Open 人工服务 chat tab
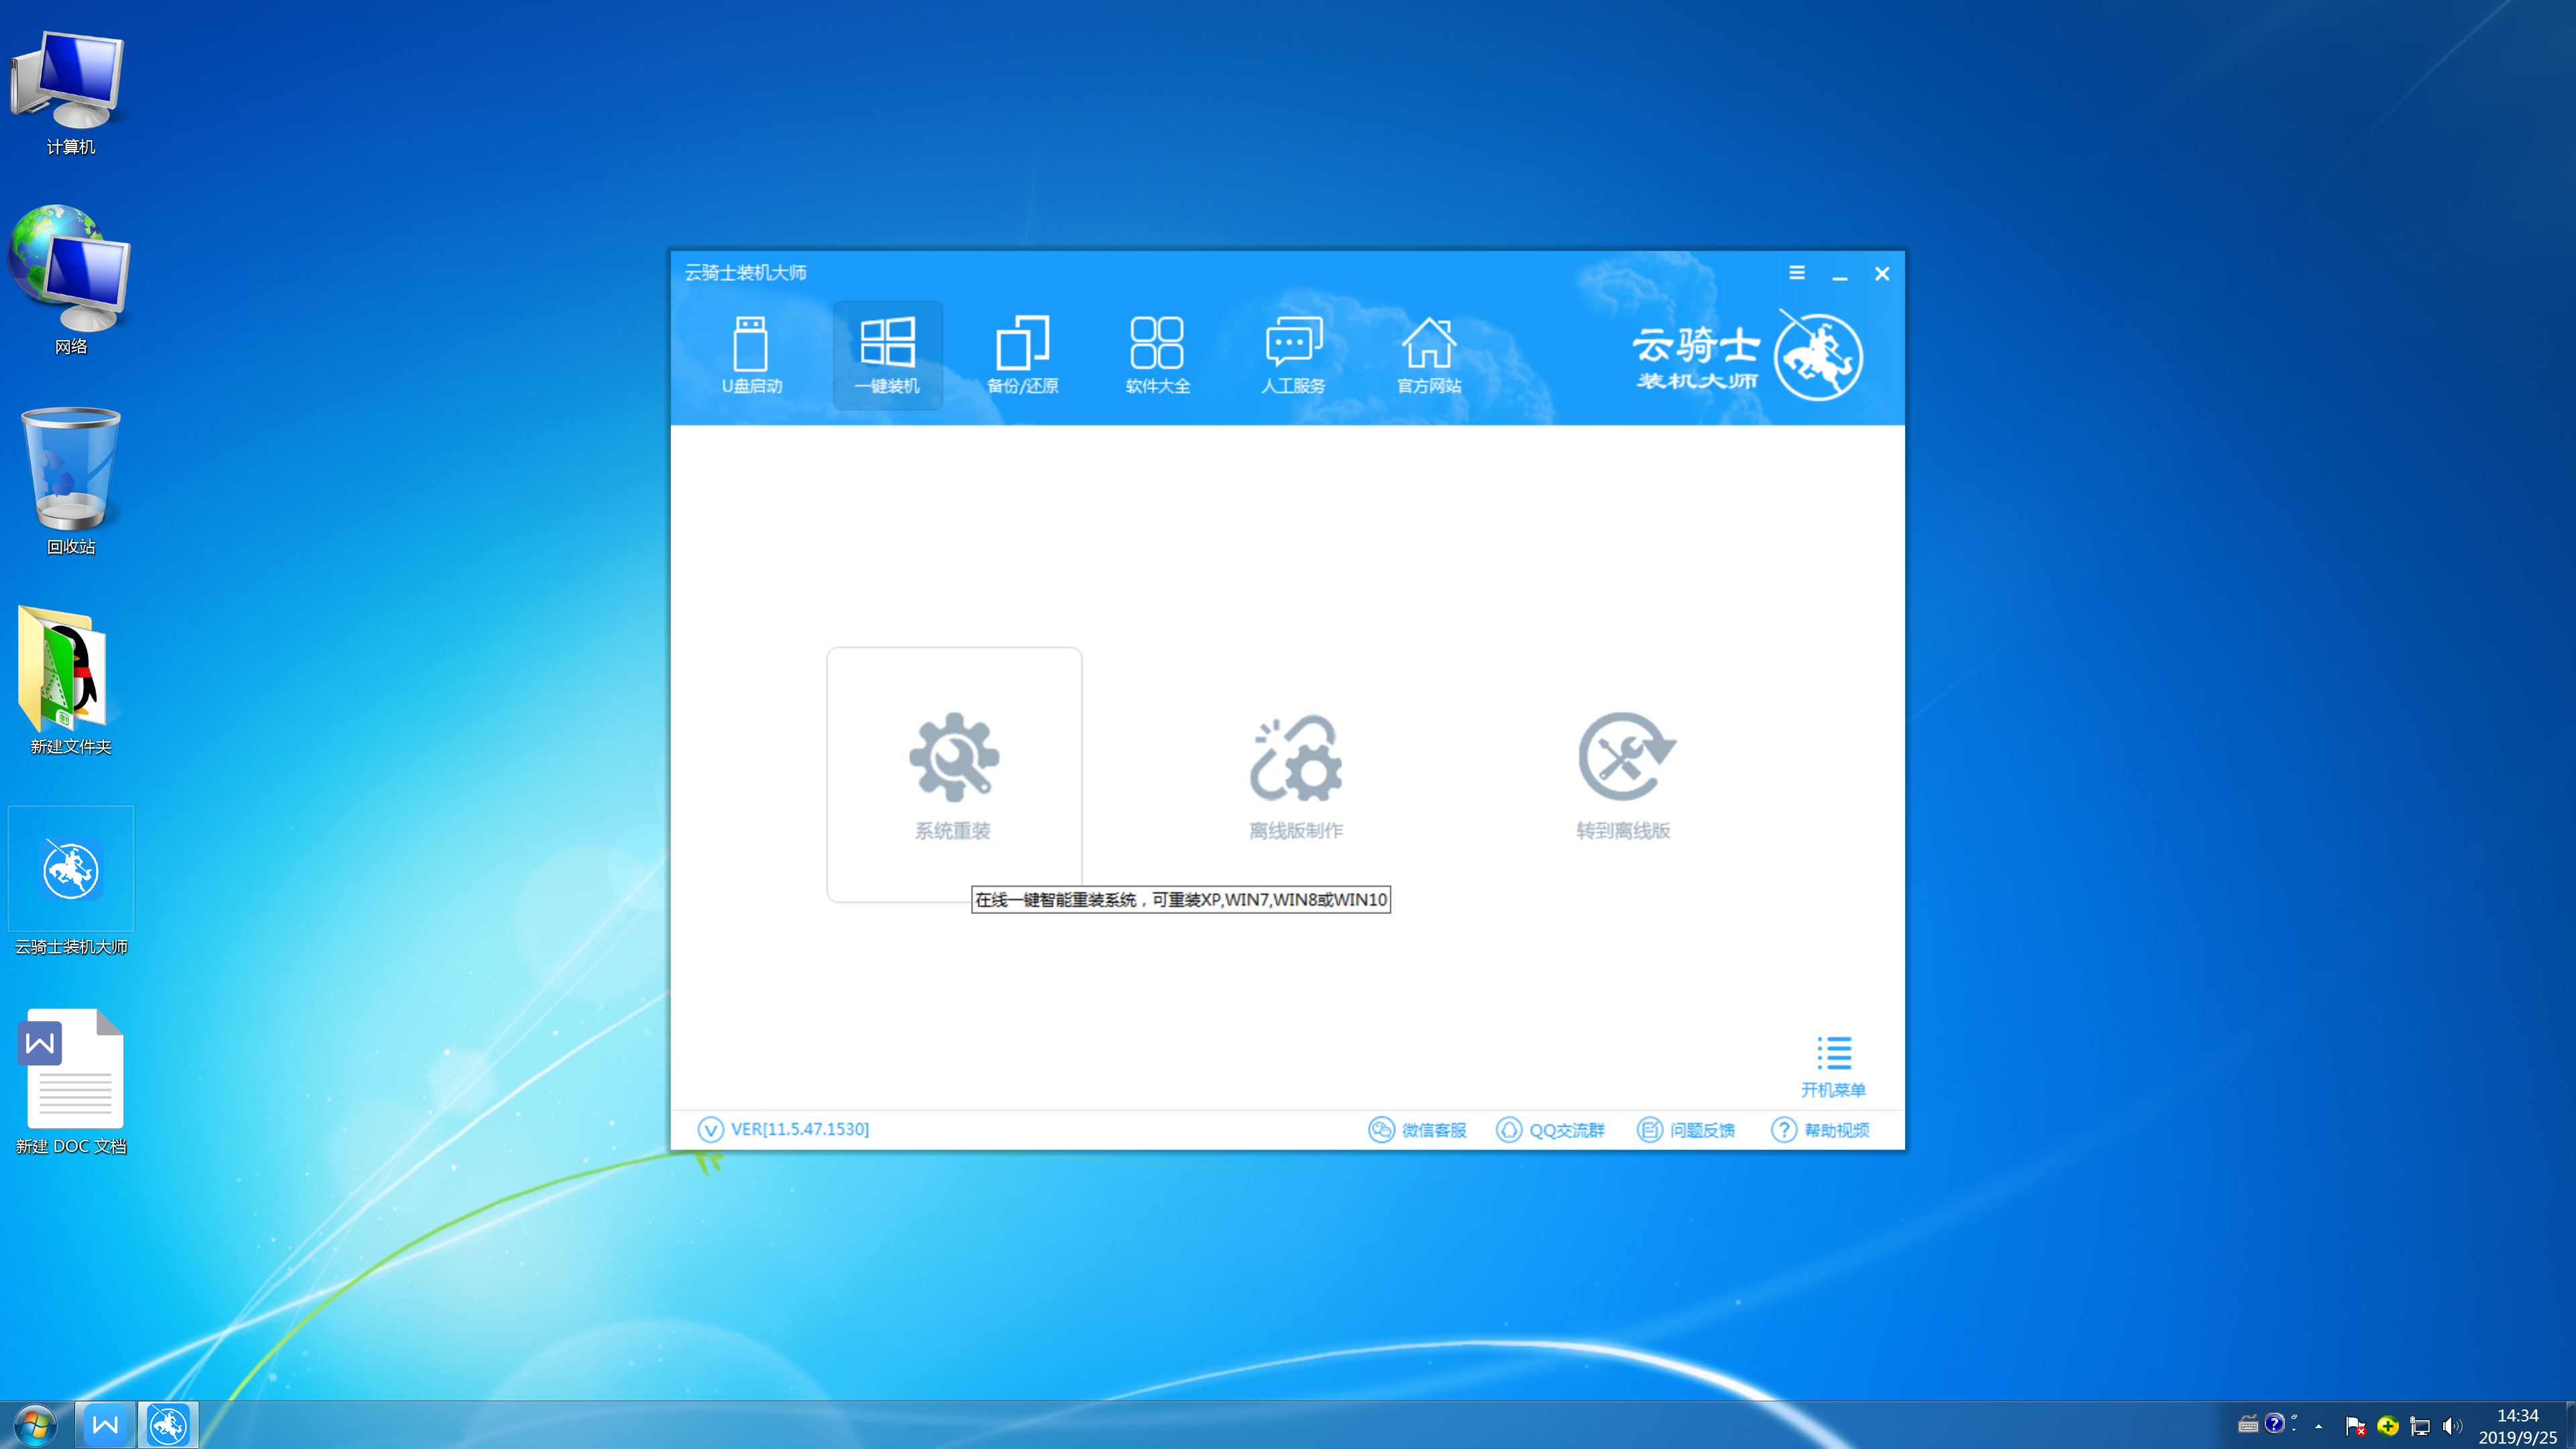The image size is (2576, 1449). coord(1293,355)
